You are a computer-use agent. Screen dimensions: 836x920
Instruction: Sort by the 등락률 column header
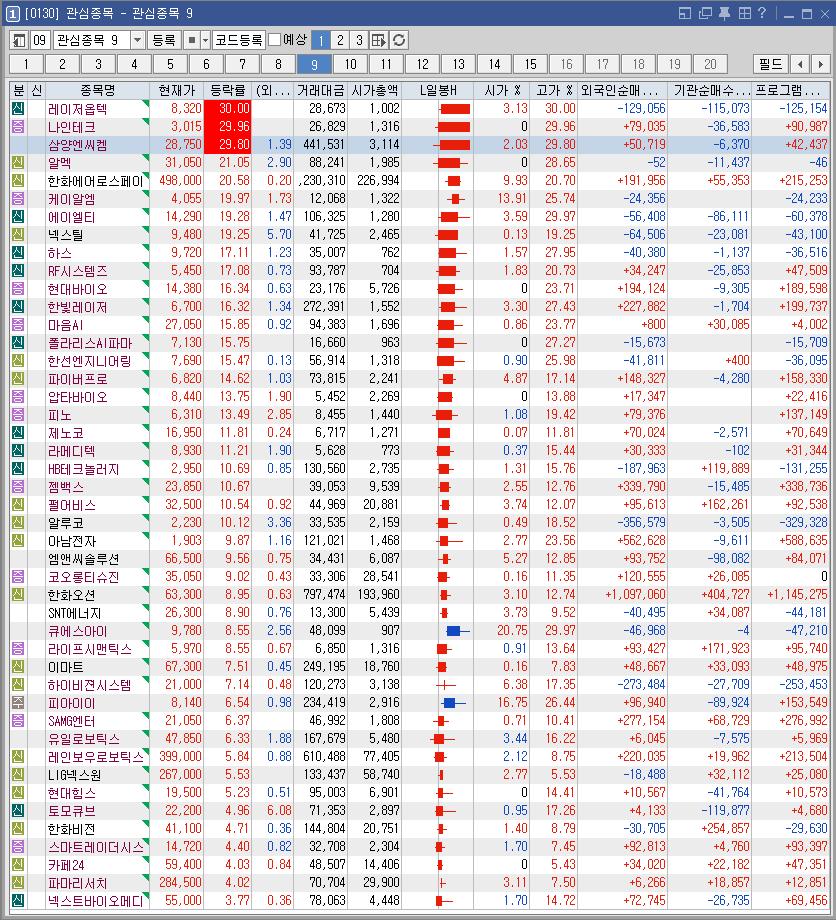(228, 90)
